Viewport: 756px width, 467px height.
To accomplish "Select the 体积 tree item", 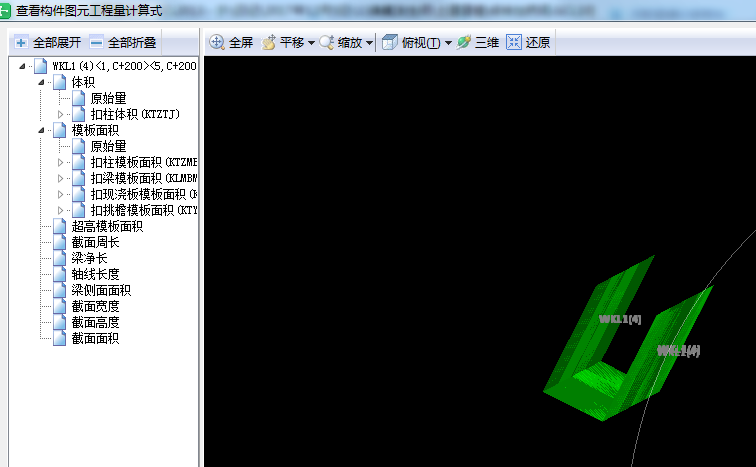I will click(x=83, y=82).
